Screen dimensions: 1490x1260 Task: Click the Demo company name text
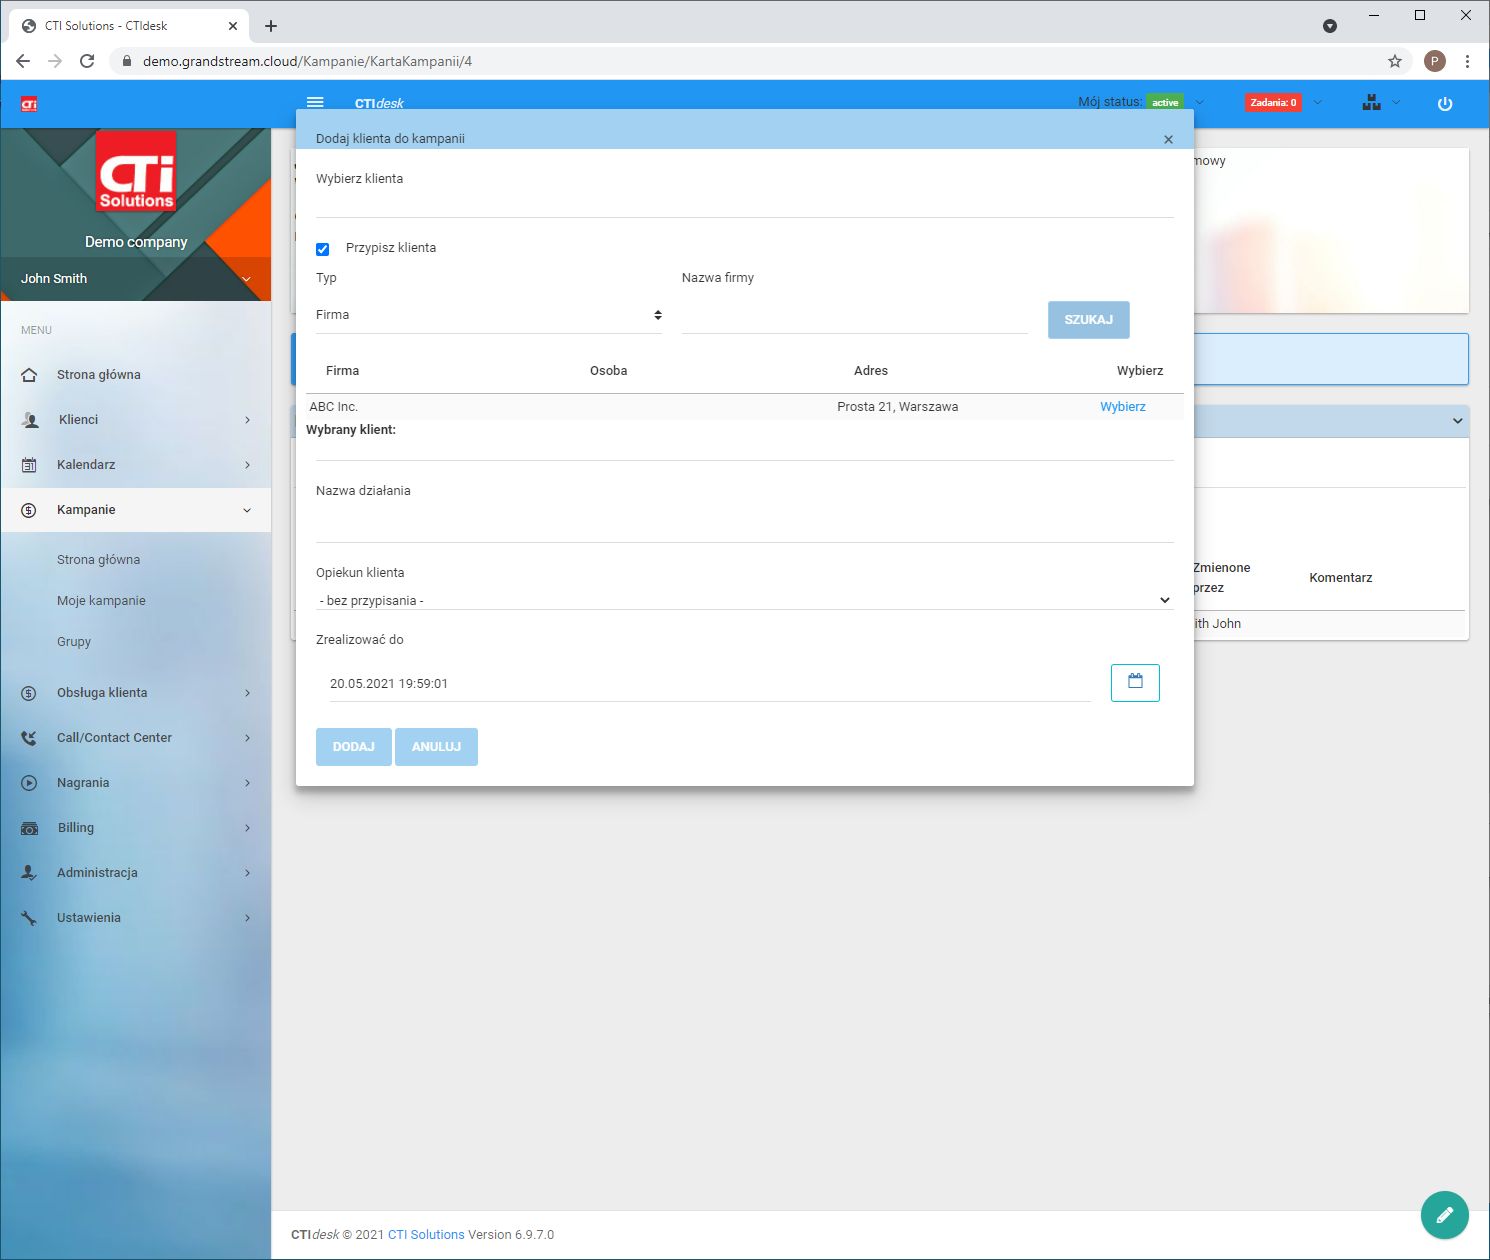pyautogui.click(x=136, y=242)
